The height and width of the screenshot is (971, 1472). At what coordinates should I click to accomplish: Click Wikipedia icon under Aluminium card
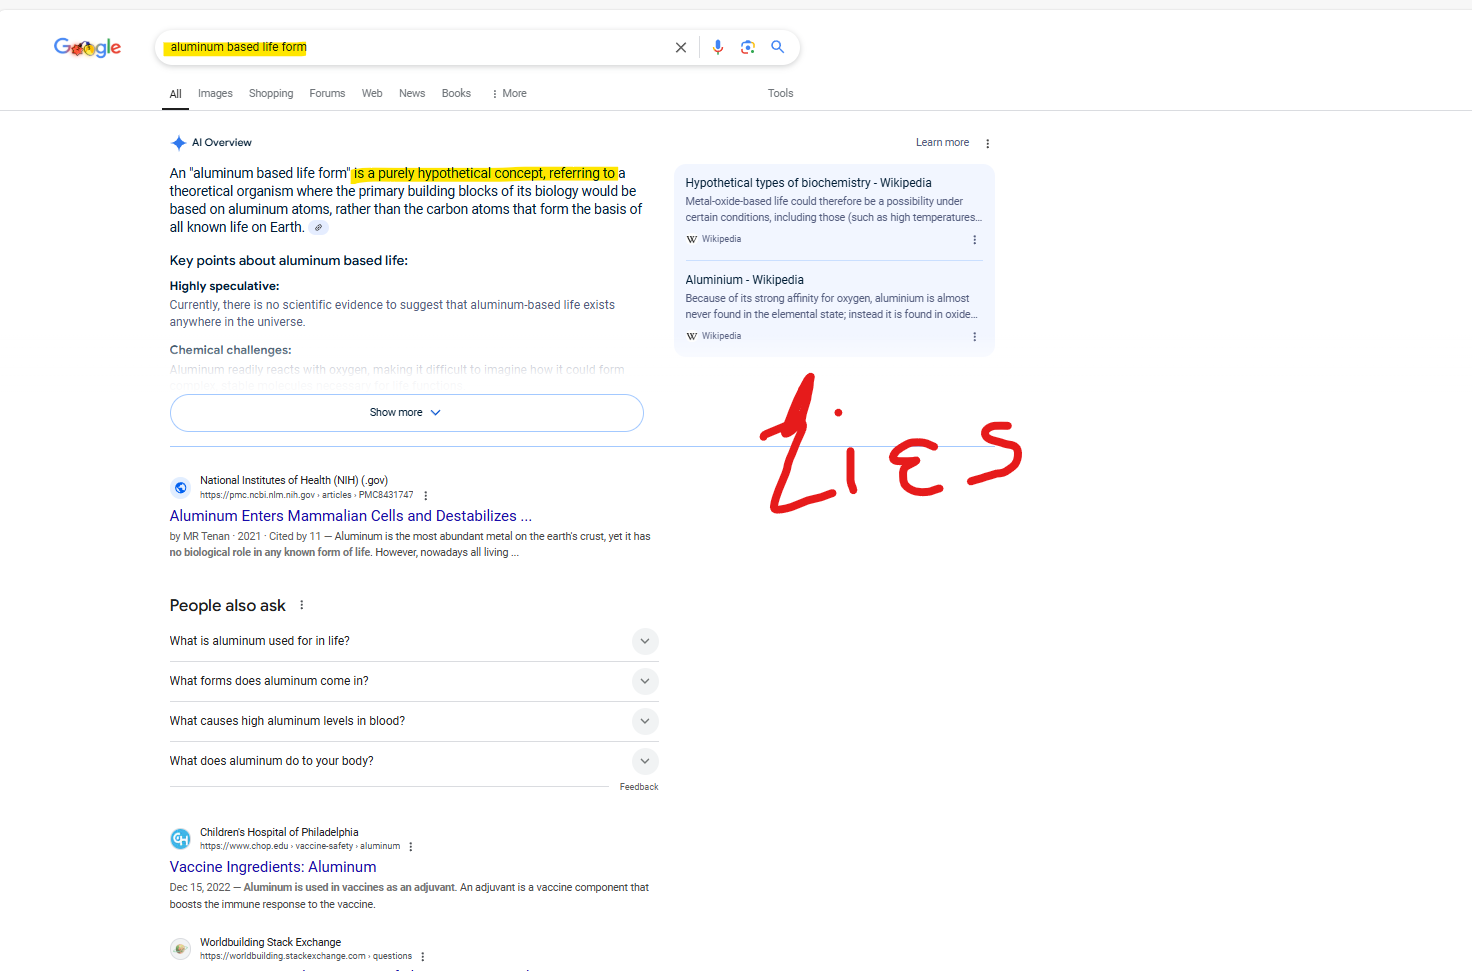click(x=692, y=336)
